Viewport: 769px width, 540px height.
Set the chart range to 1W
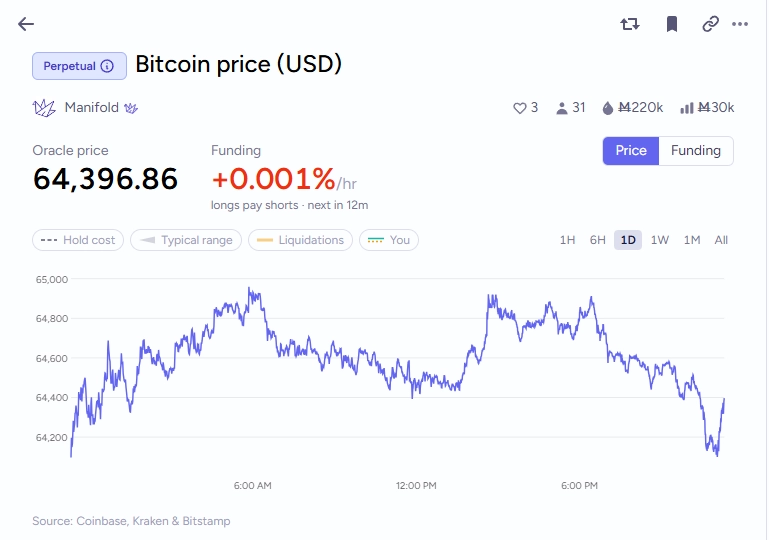point(660,240)
